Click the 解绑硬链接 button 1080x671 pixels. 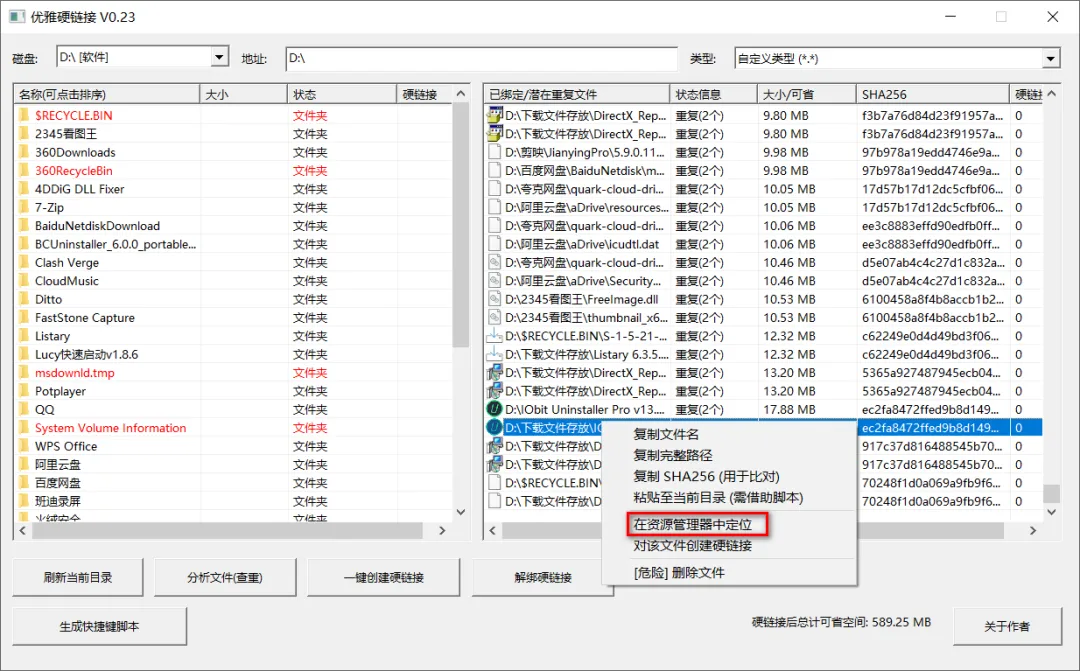point(543,577)
